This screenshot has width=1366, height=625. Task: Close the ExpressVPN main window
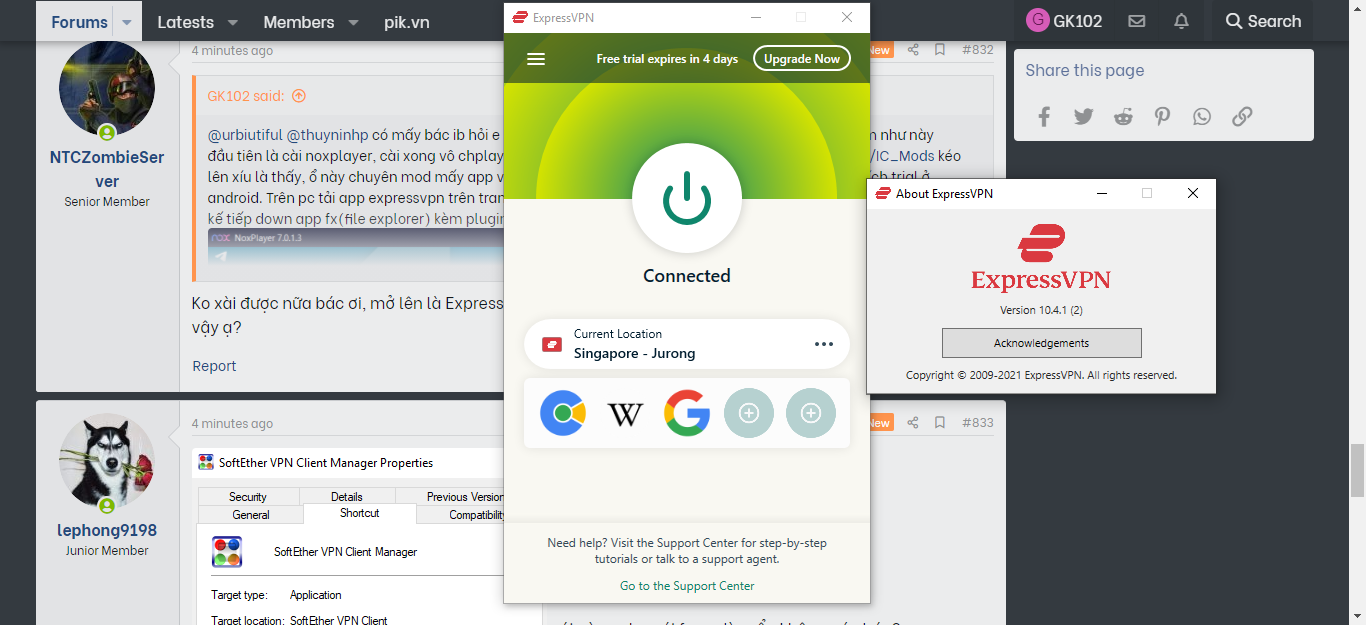[x=847, y=17]
